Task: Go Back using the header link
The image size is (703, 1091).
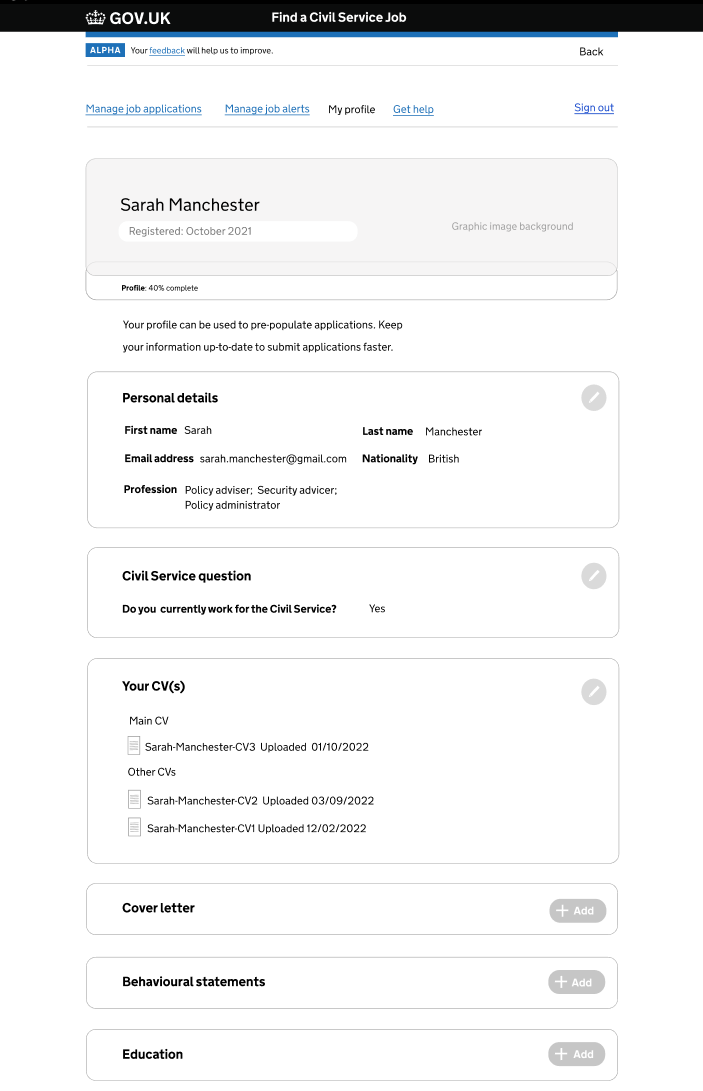Action: point(591,51)
